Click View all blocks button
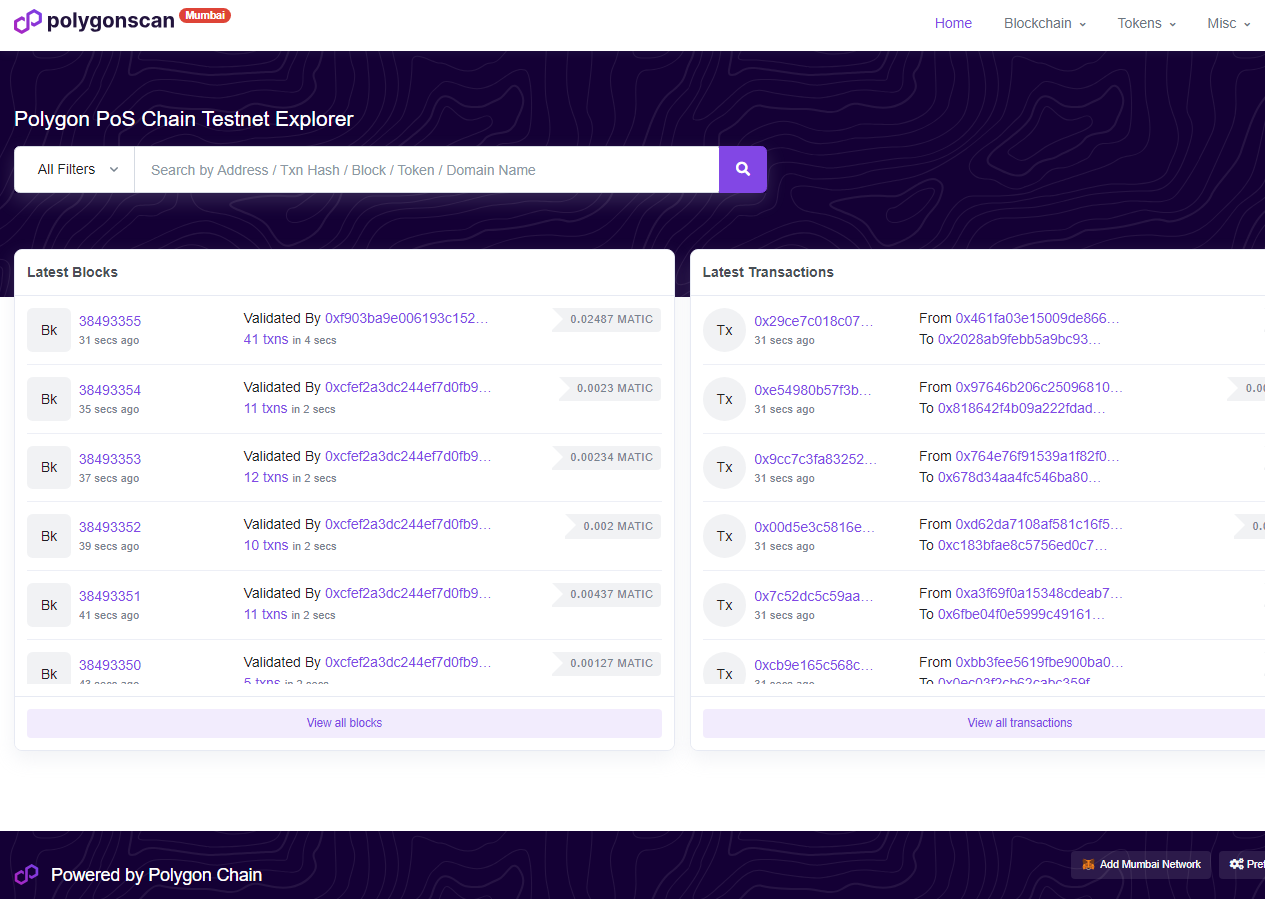Screen dimensions: 1265x899 coord(344,723)
